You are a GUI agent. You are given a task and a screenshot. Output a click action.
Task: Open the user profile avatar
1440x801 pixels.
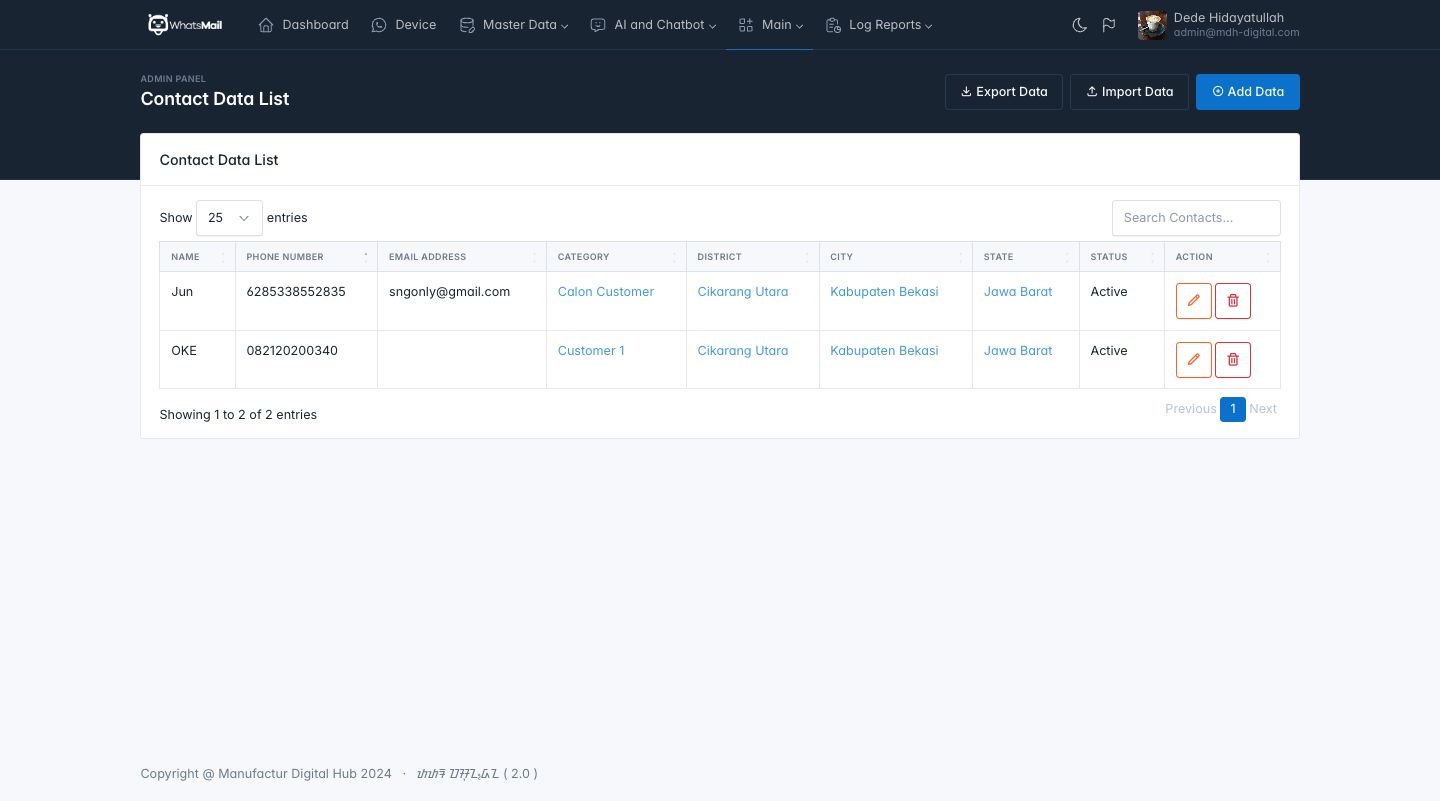coord(1152,25)
